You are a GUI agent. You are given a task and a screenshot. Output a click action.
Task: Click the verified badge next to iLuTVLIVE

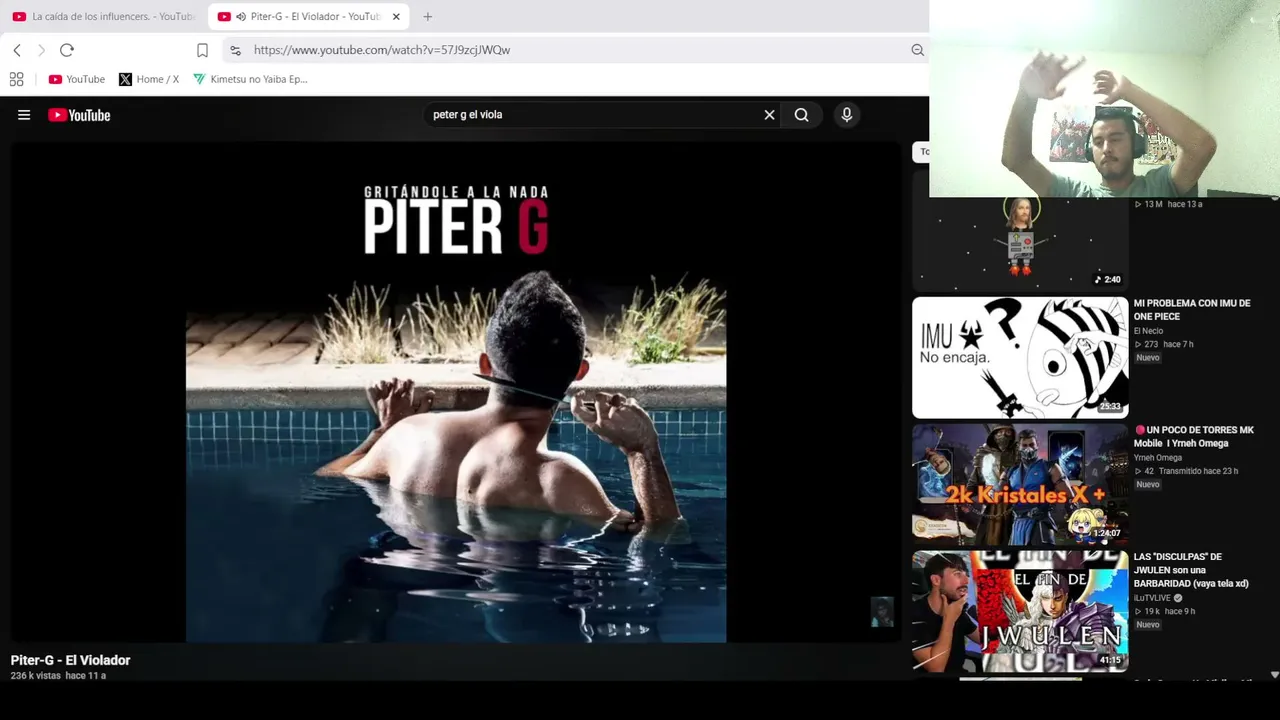click(x=1178, y=598)
